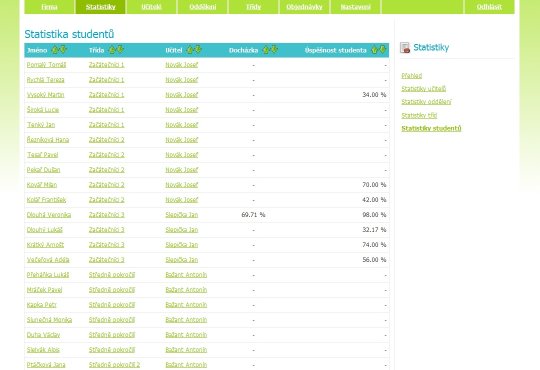Click success value 32.17 %
Screen dimensions: 540x370
click(374, 230)
